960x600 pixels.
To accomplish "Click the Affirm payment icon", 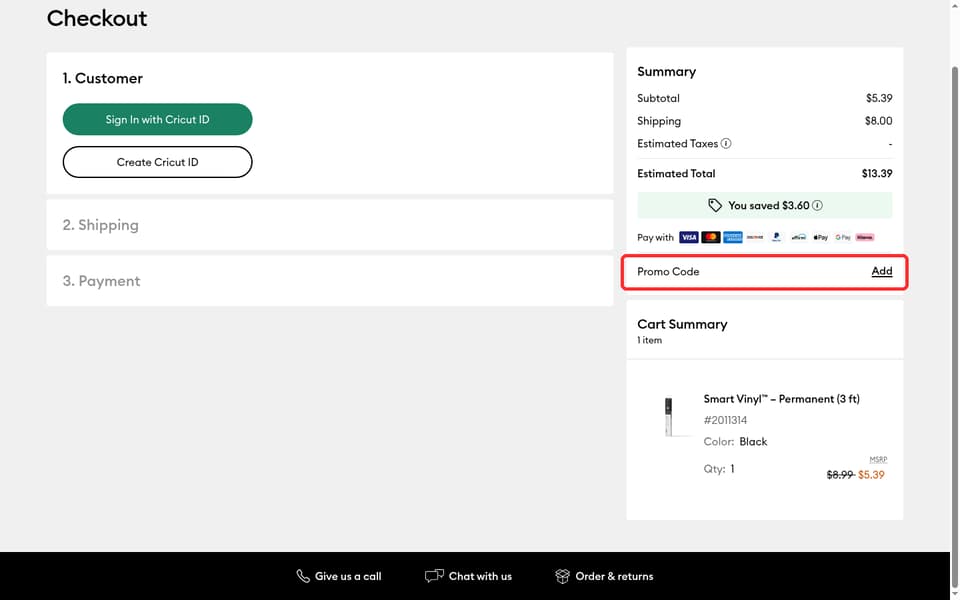I will pos(798,237).
